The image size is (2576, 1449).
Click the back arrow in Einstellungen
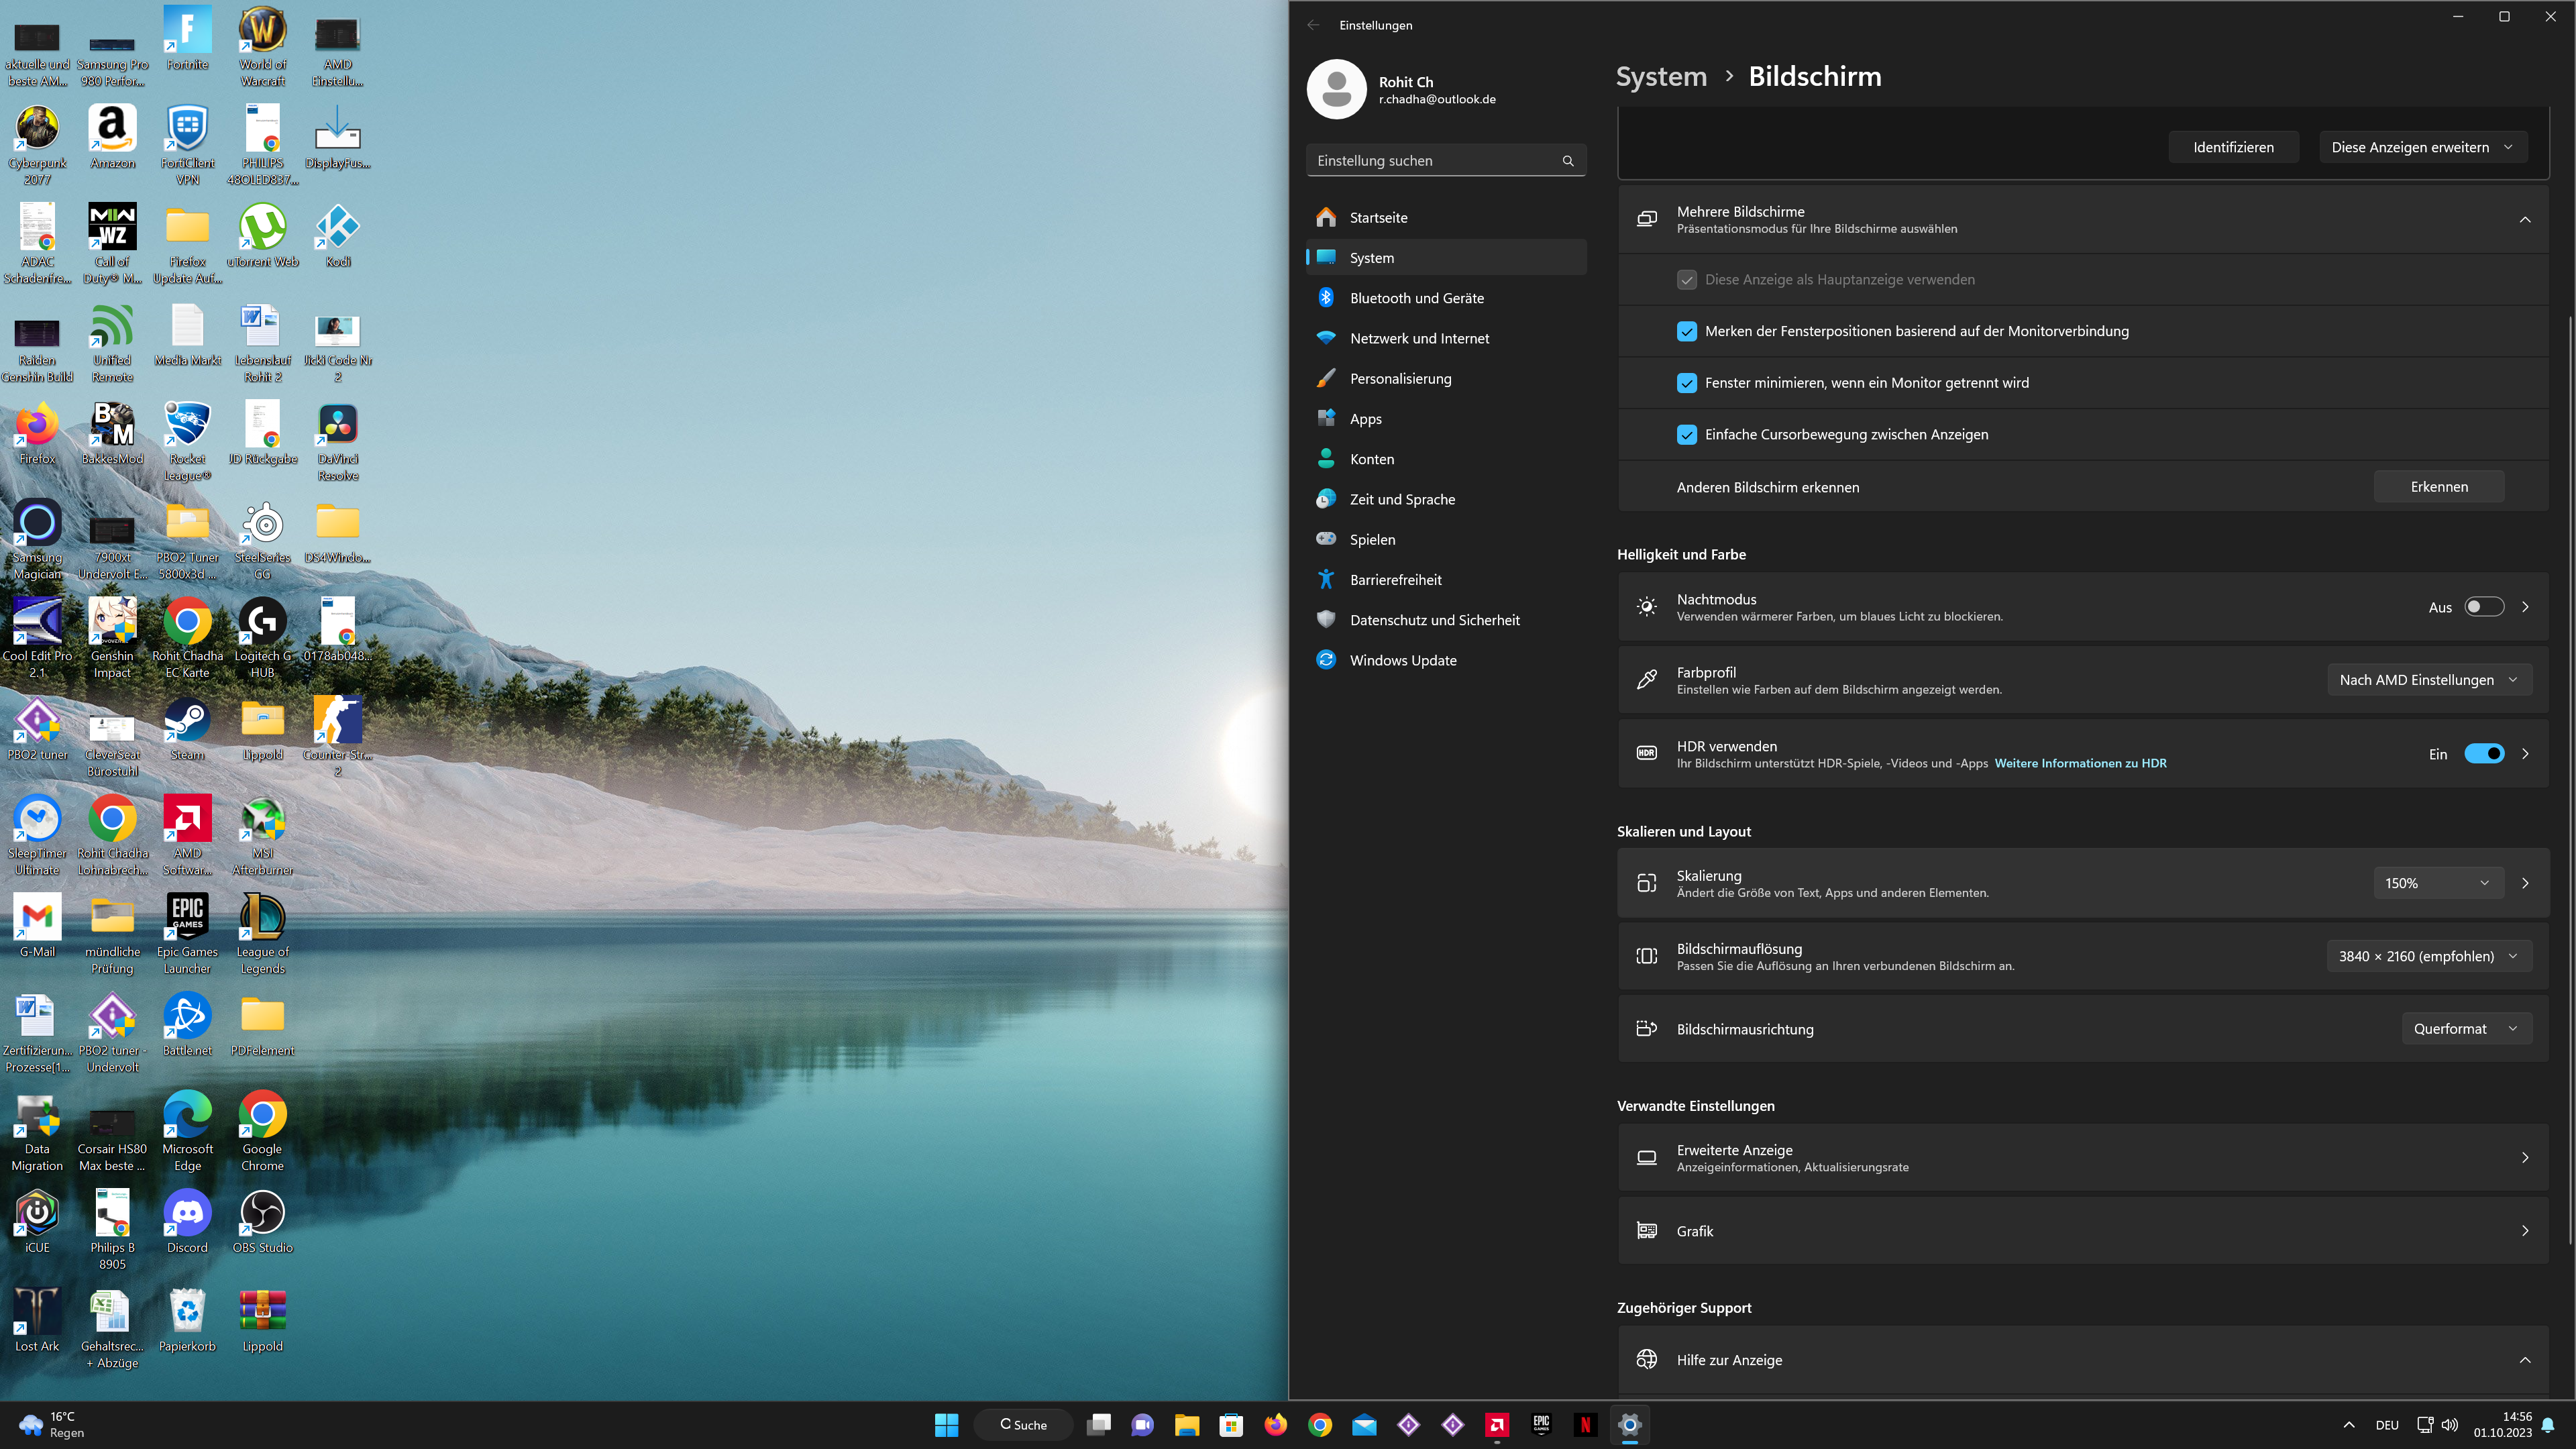coord(1313,25)
